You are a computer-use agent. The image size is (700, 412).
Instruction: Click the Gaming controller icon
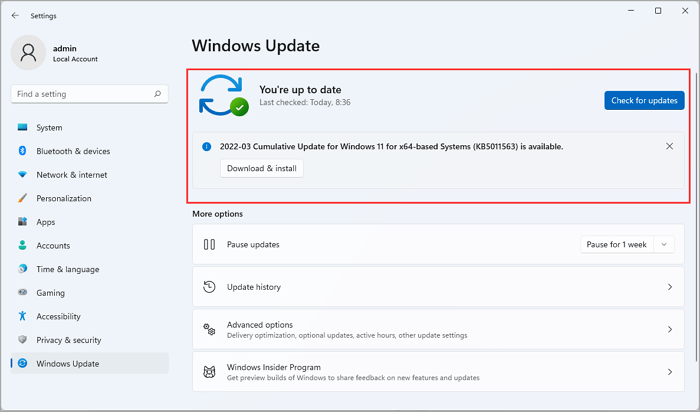pyautogui.click(x=22, y=292)
